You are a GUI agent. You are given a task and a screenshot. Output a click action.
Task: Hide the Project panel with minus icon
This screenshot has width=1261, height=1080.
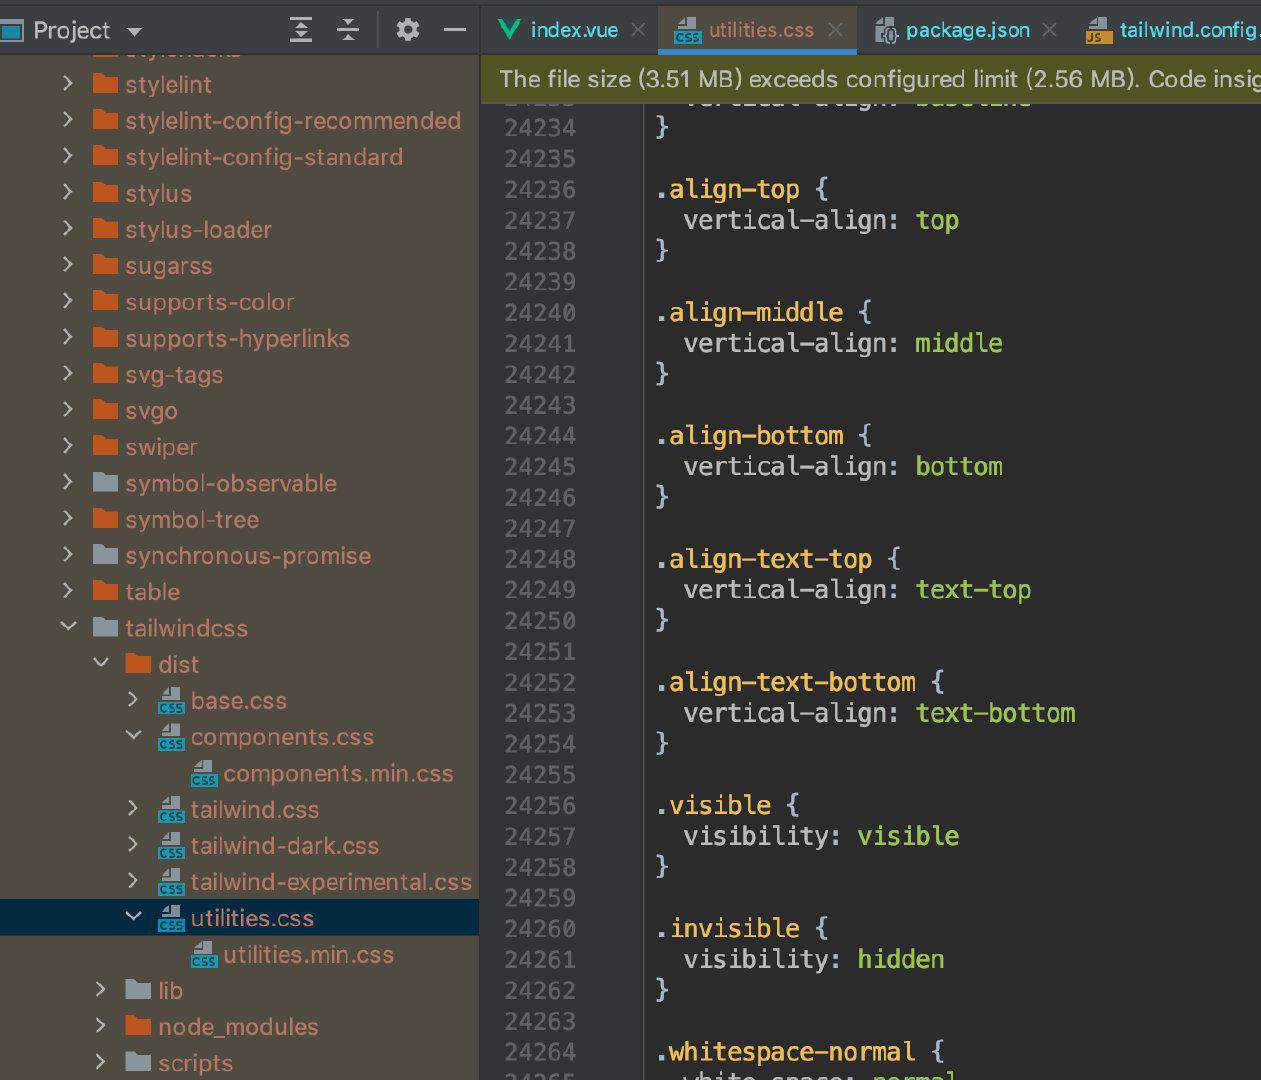pos(455,30)
